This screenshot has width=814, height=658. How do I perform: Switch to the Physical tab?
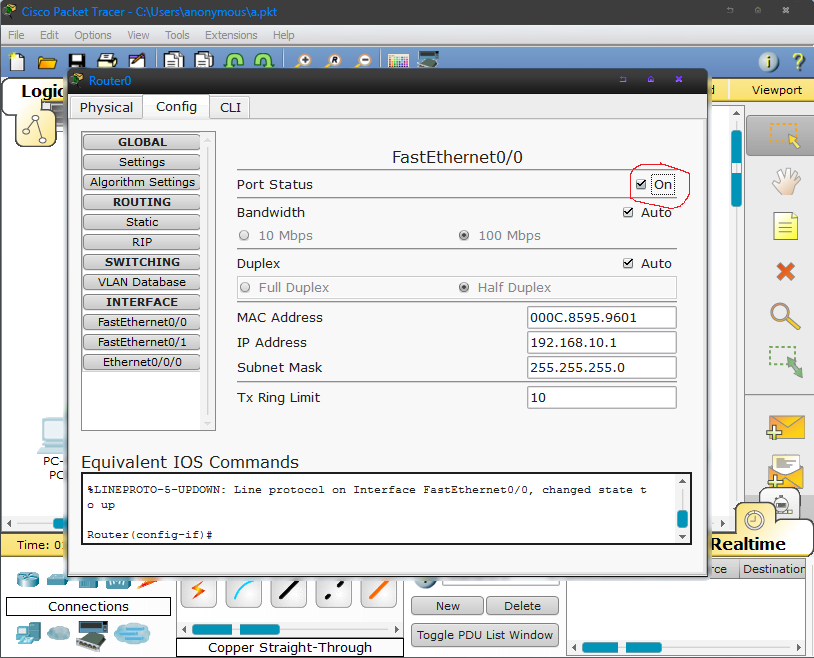click(106, 108)
